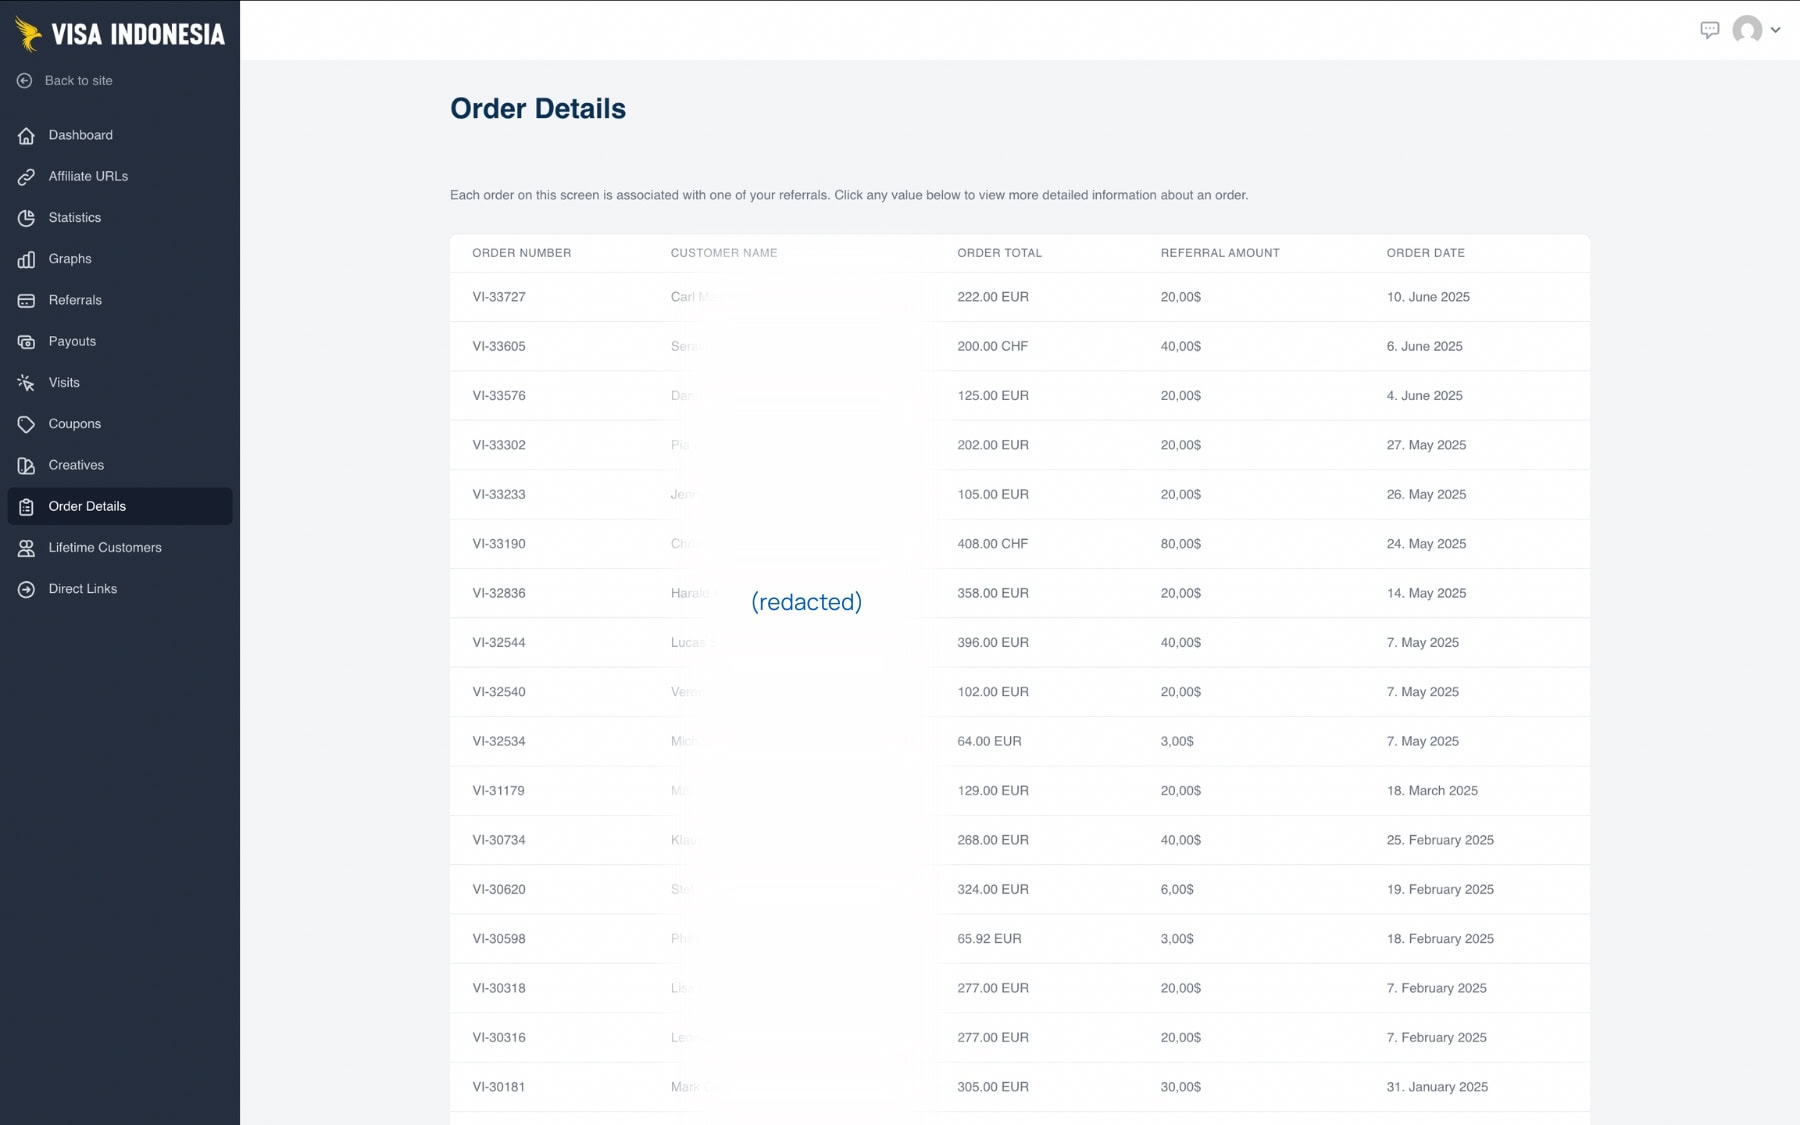Viewport: 1800px width, 1125px height.
Task: Click the Order Date column header
Action: [1425, 253]
